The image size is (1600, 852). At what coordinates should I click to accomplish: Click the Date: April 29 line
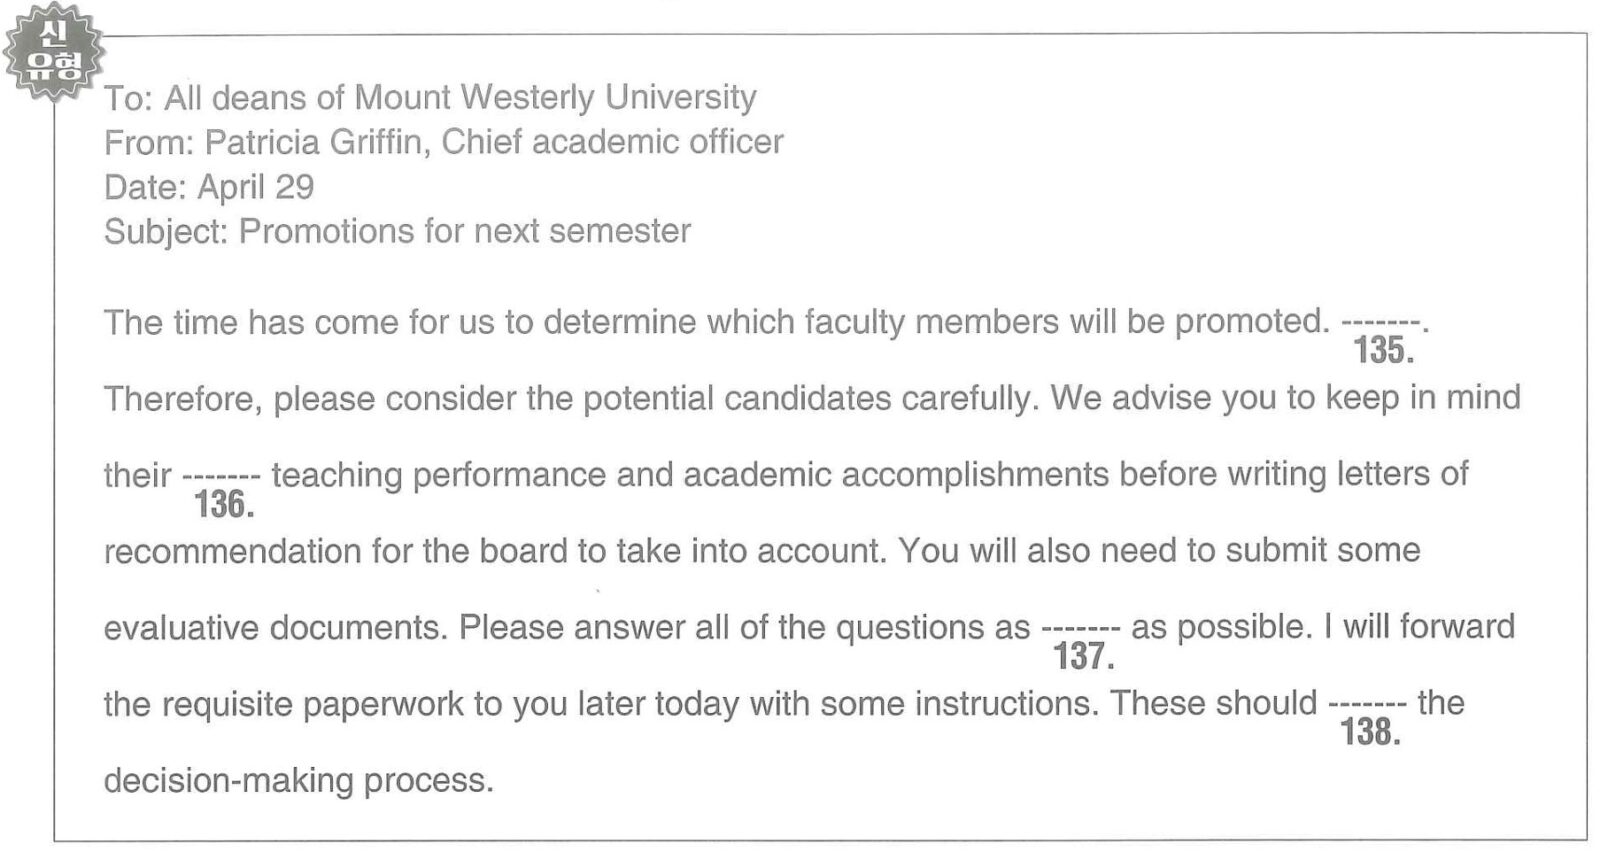coord(209,187)
